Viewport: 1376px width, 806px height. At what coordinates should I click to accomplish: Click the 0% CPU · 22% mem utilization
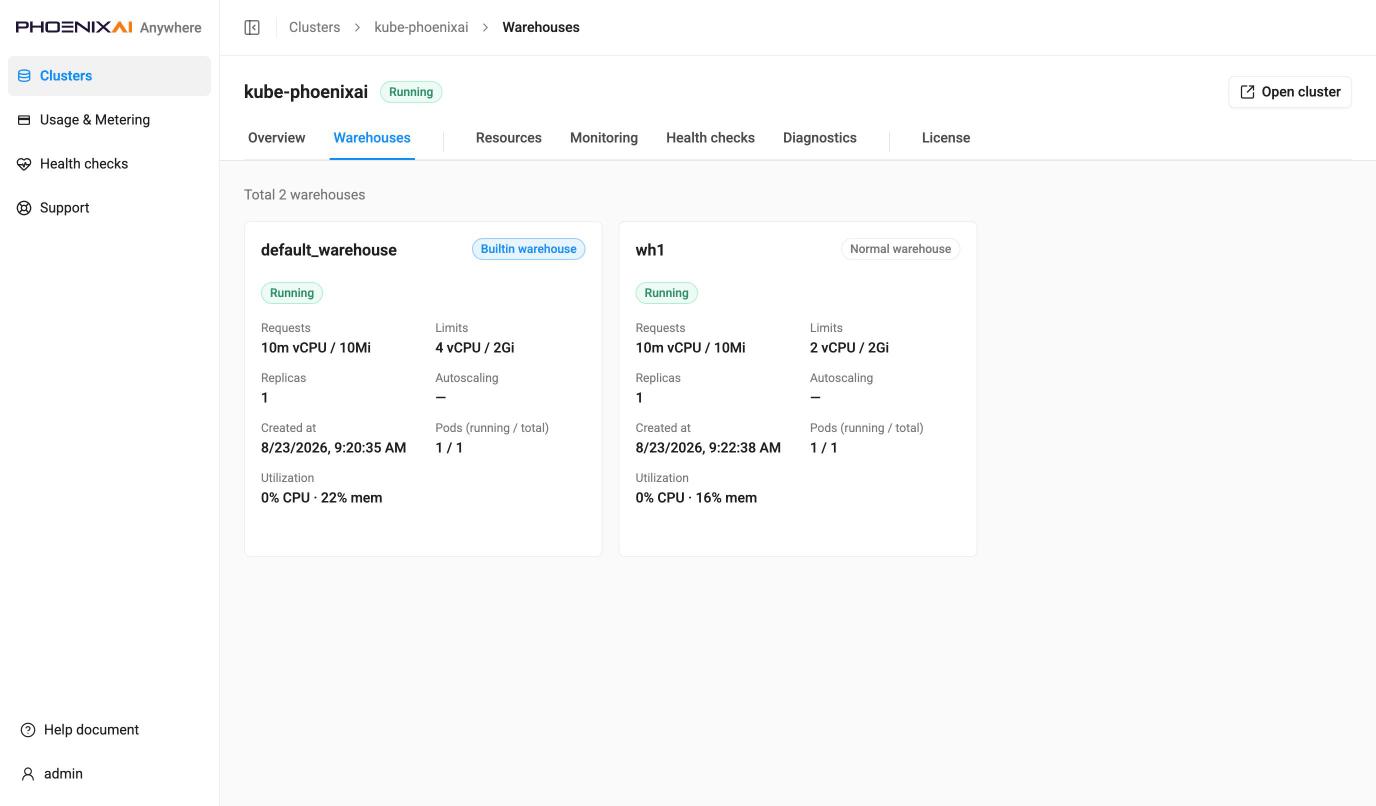(x=322, y=498)
